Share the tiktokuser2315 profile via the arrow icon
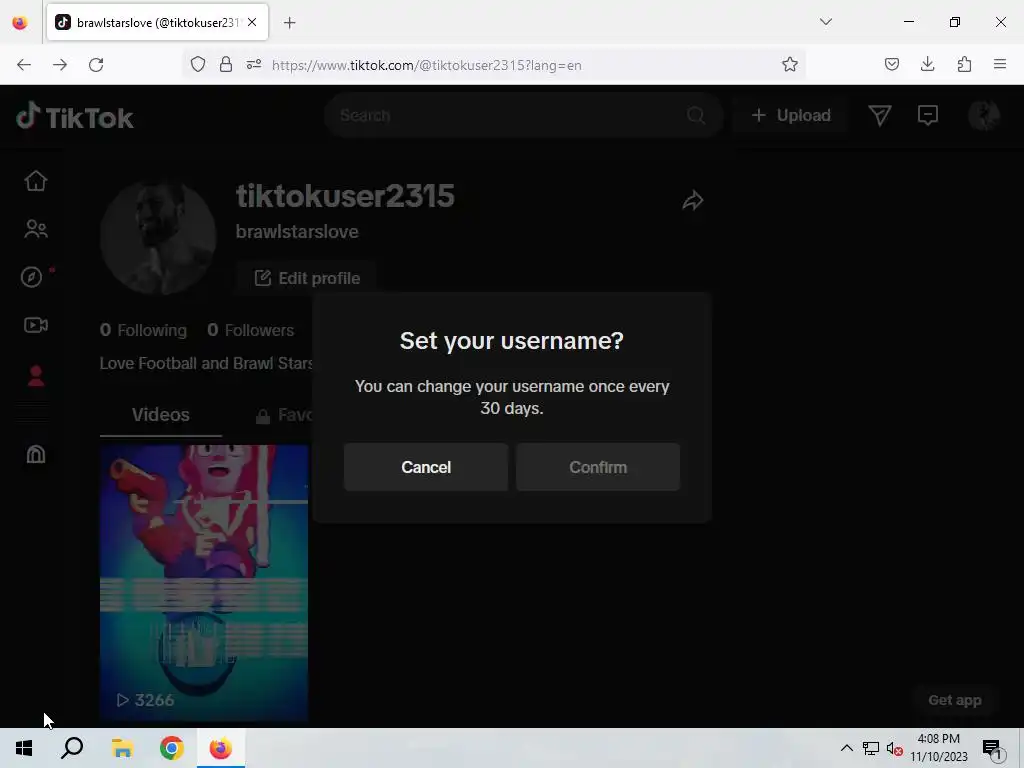Screen dimensions: 1024x768 [693, 200]
